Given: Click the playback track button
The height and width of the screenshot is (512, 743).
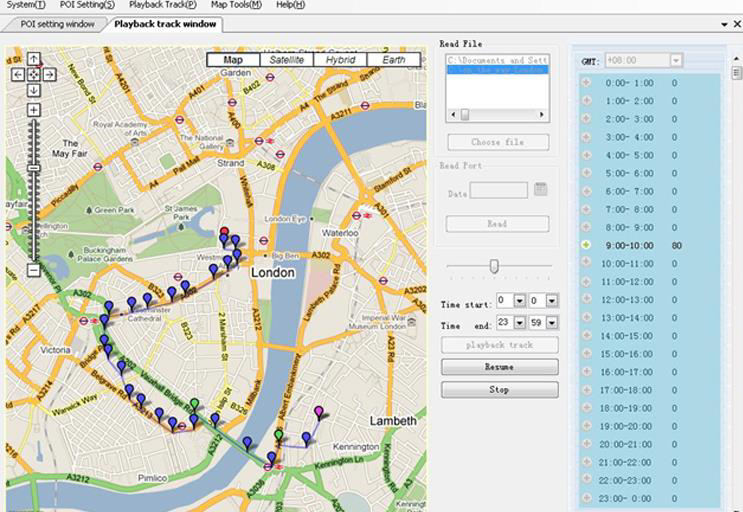Looking at the screenshot, I should (499, 345).
